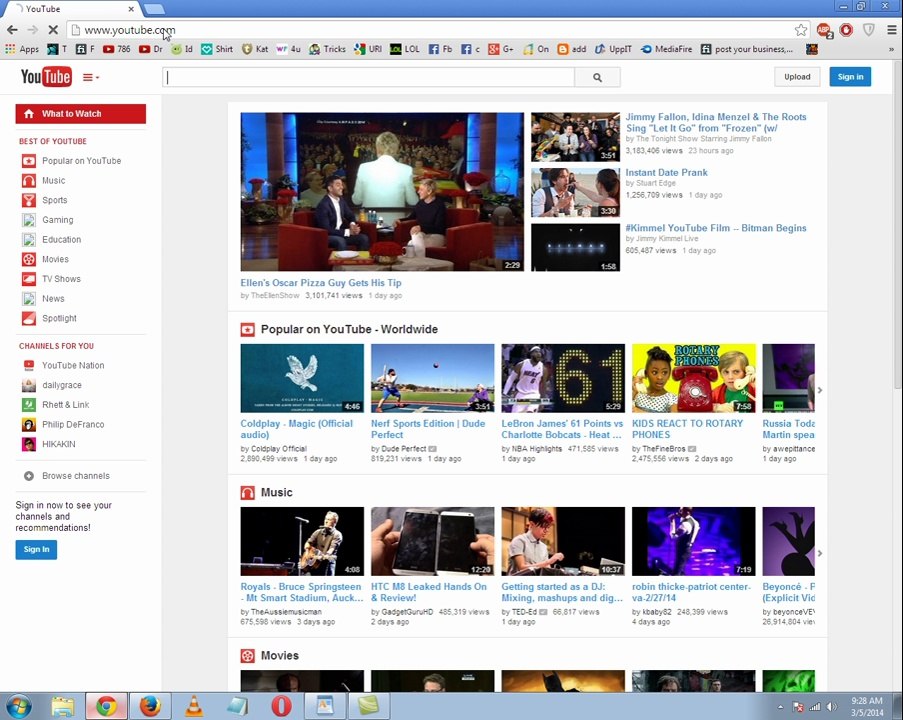
Task: Click the Movies section reel icon
Action: [x=248, y=656]
